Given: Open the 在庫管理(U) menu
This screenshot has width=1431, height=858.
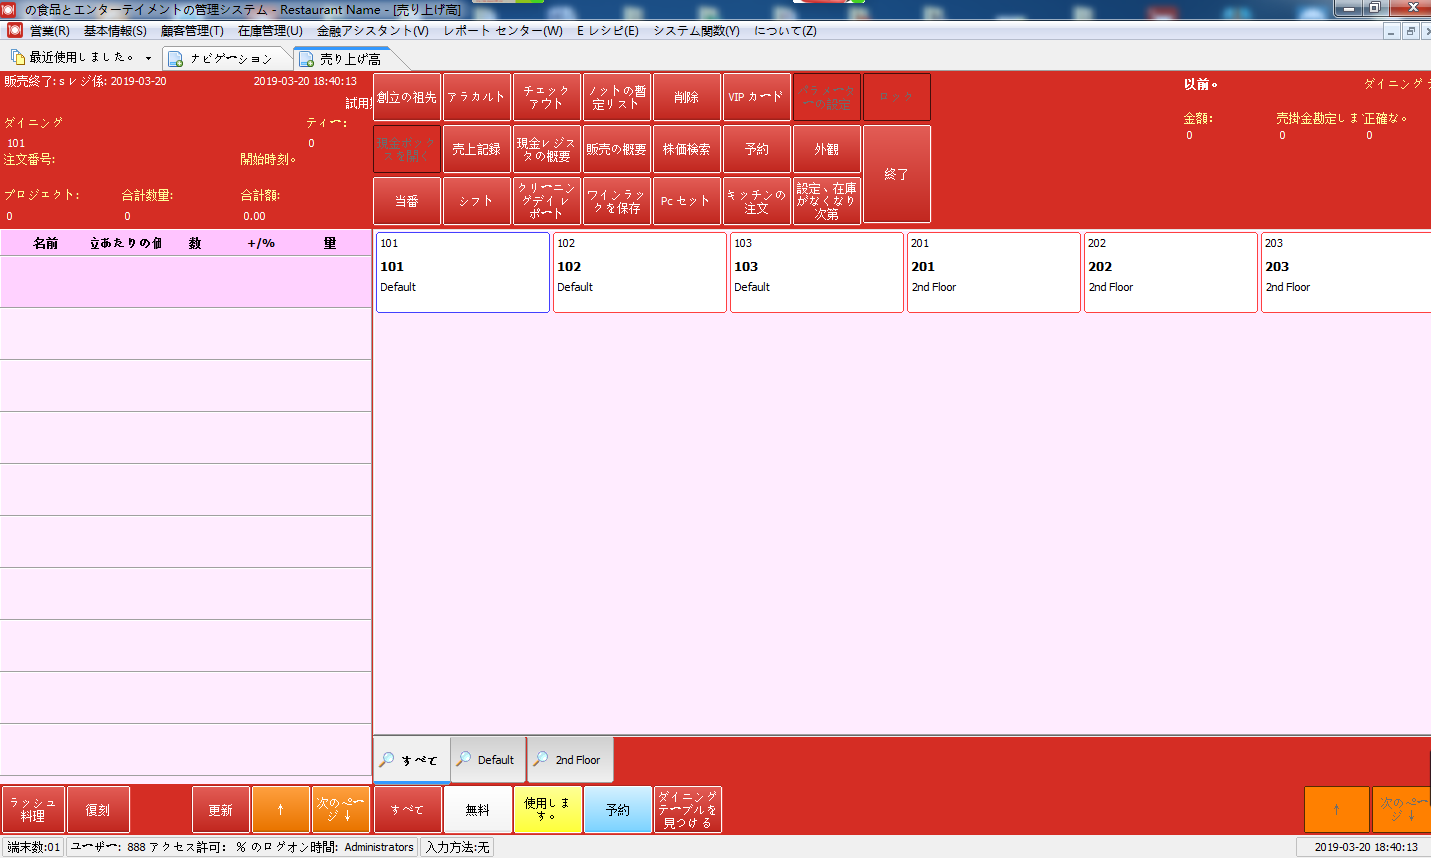Looking at the screenshot, I should click(270, 31).
